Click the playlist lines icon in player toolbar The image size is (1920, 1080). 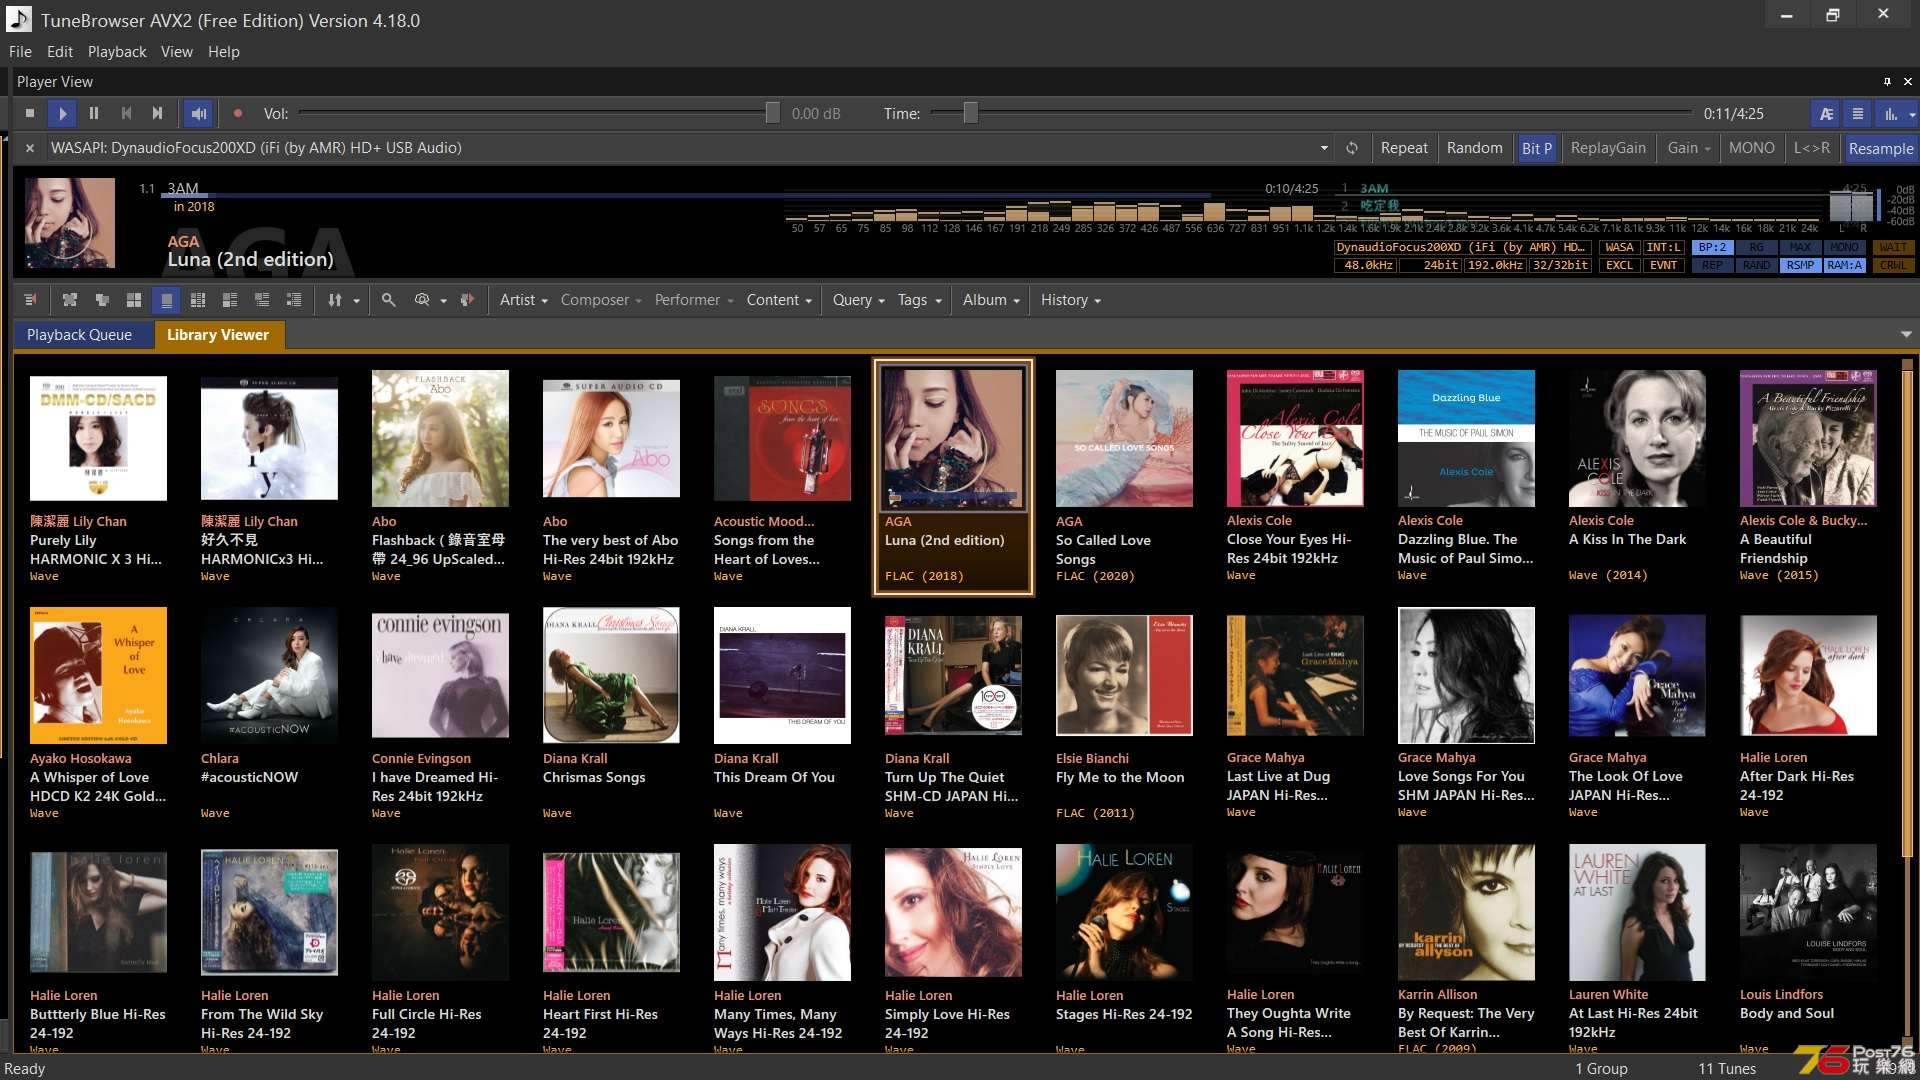tap(1857, 114)
